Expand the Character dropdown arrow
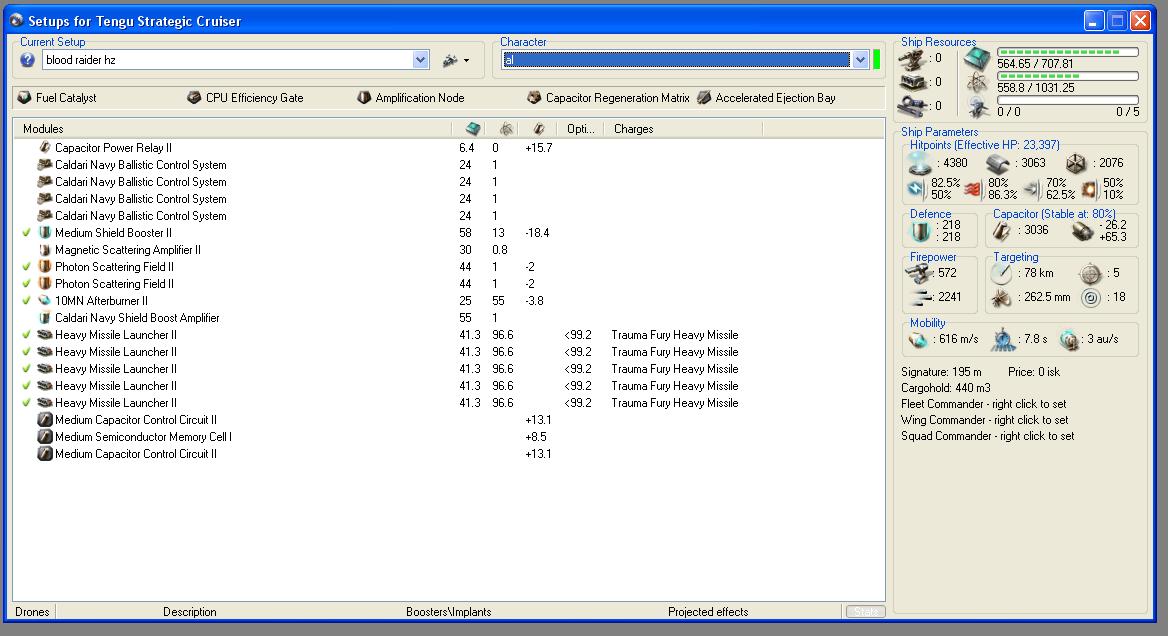1169x636 pixels. pyautogui.click(x=860, y=60)
